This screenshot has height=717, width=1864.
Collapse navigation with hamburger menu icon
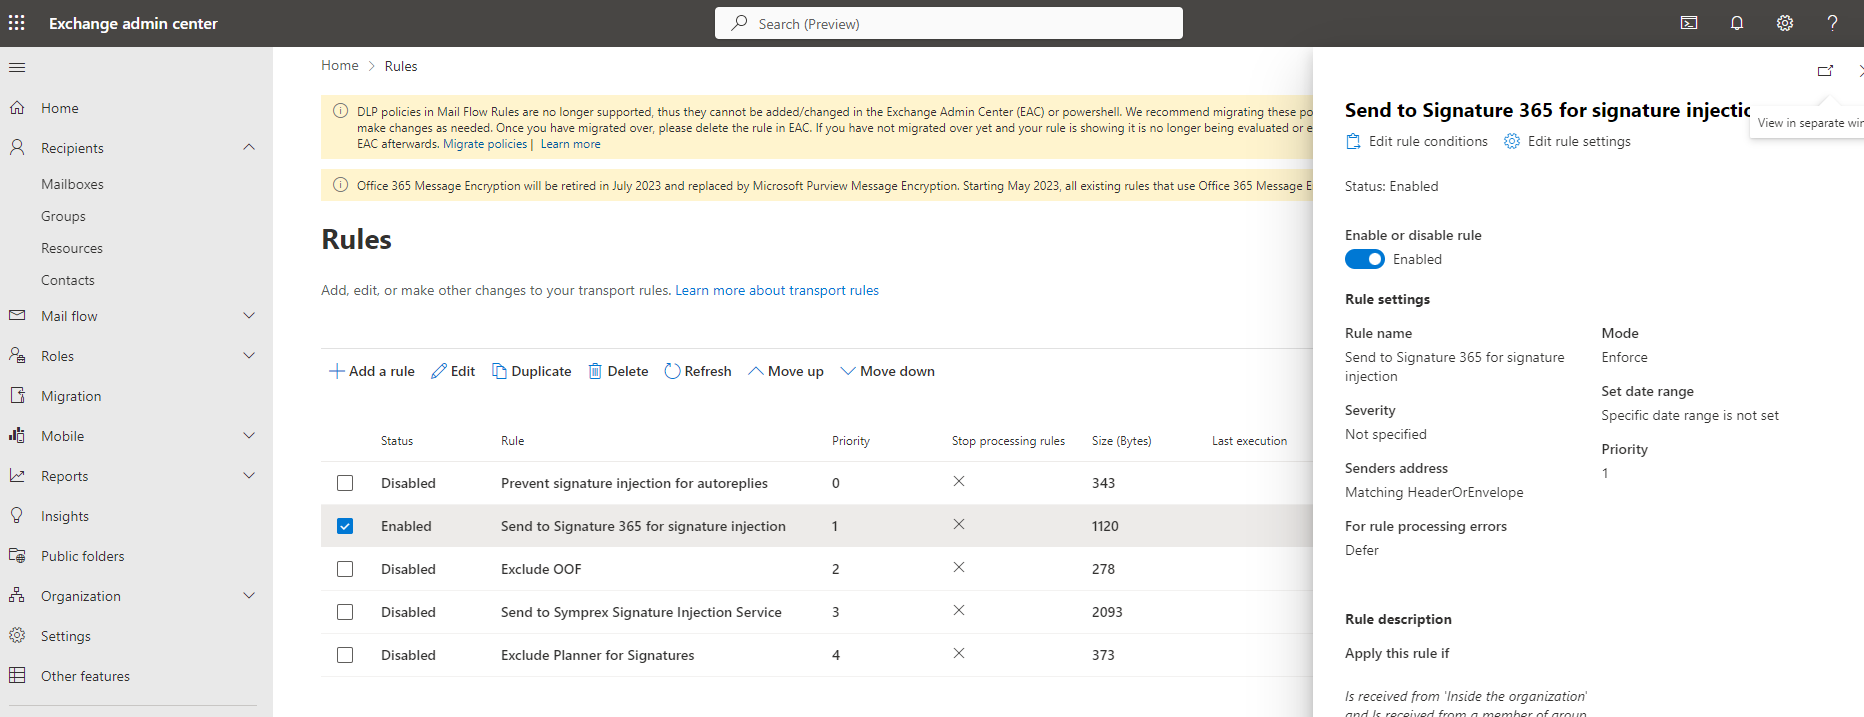point(17,68)
